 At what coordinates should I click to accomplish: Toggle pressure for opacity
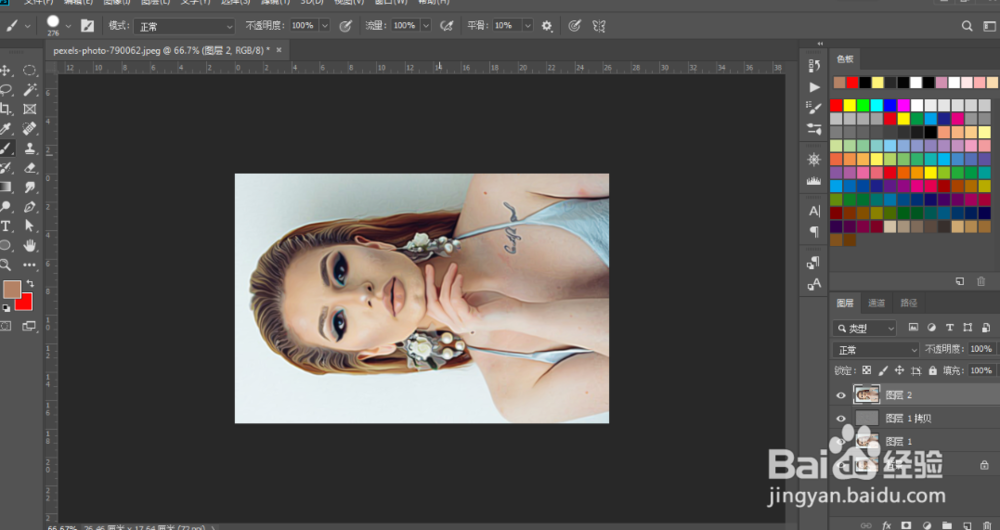(x=345, y=26)
